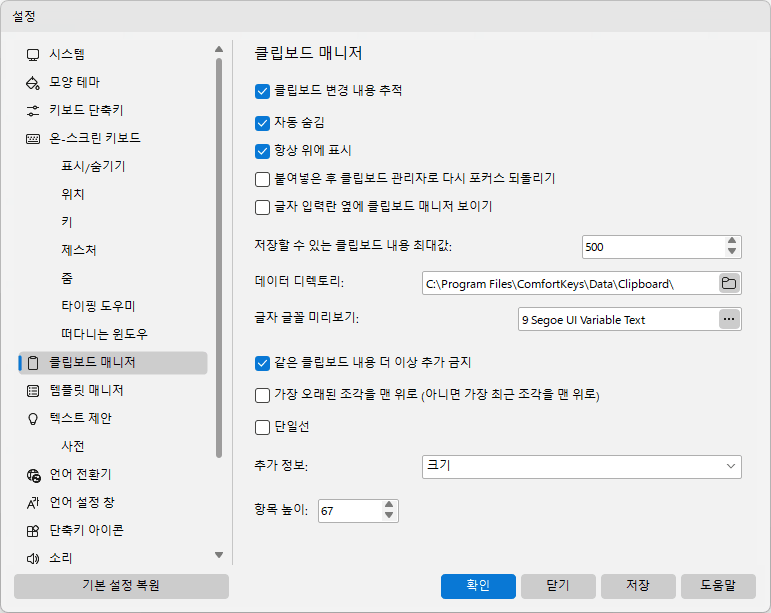Click the 저장 button
This screenshot has width=771, height=613.
point(638,586)
